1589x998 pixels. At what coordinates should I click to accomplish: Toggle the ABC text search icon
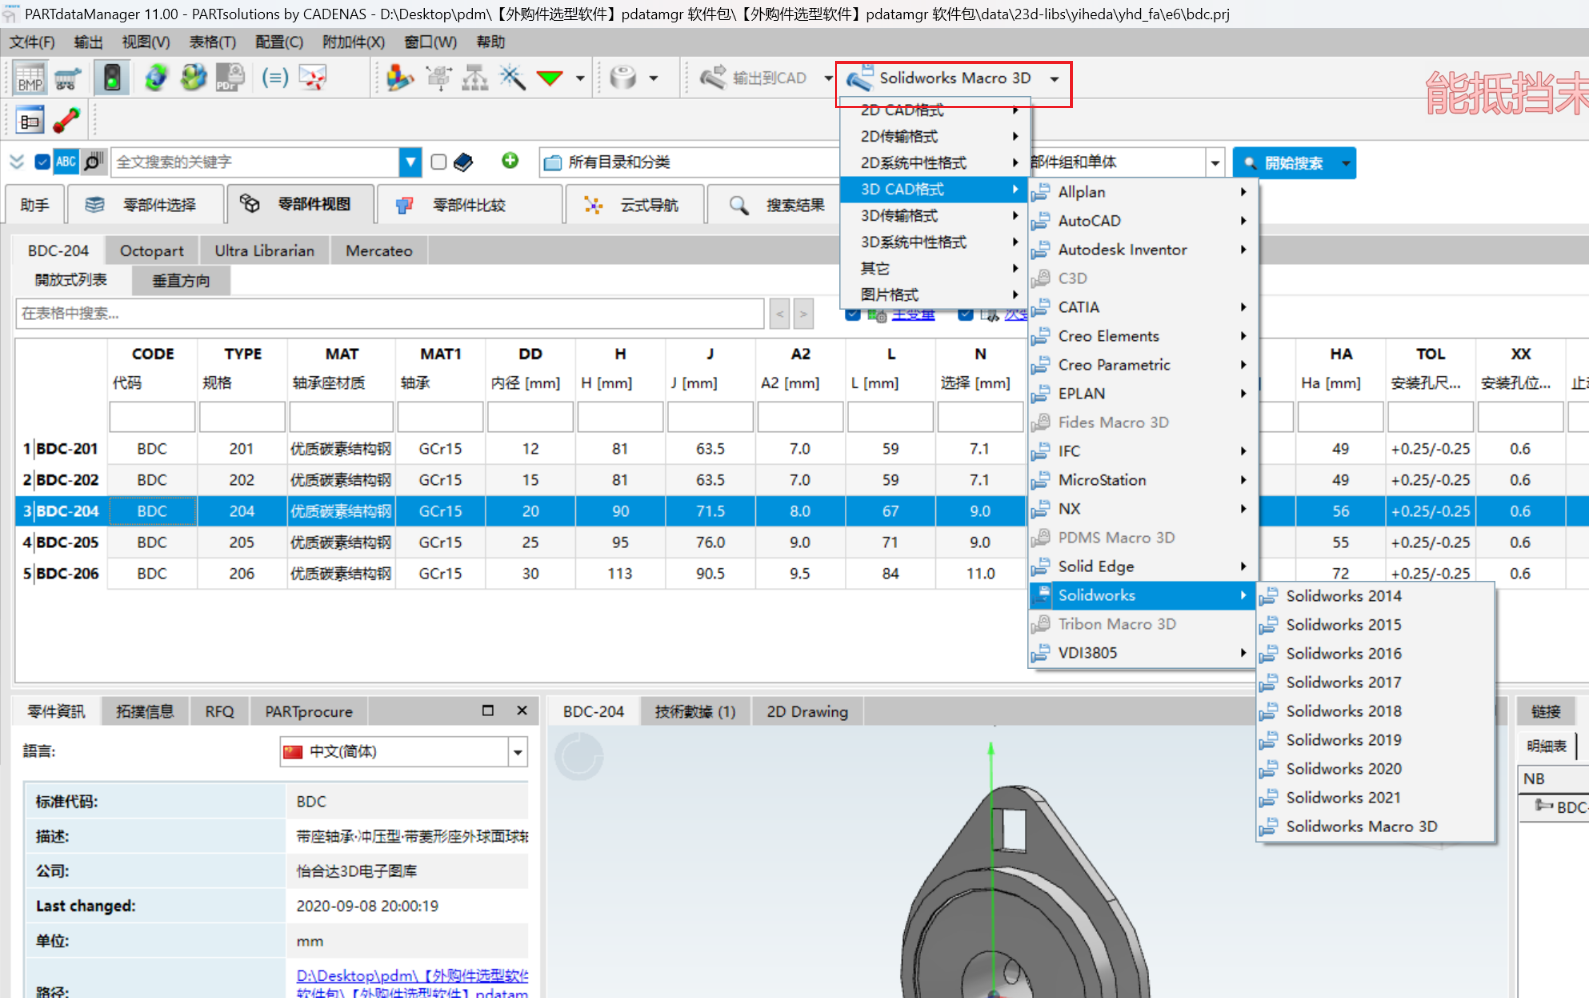[66, 162]
